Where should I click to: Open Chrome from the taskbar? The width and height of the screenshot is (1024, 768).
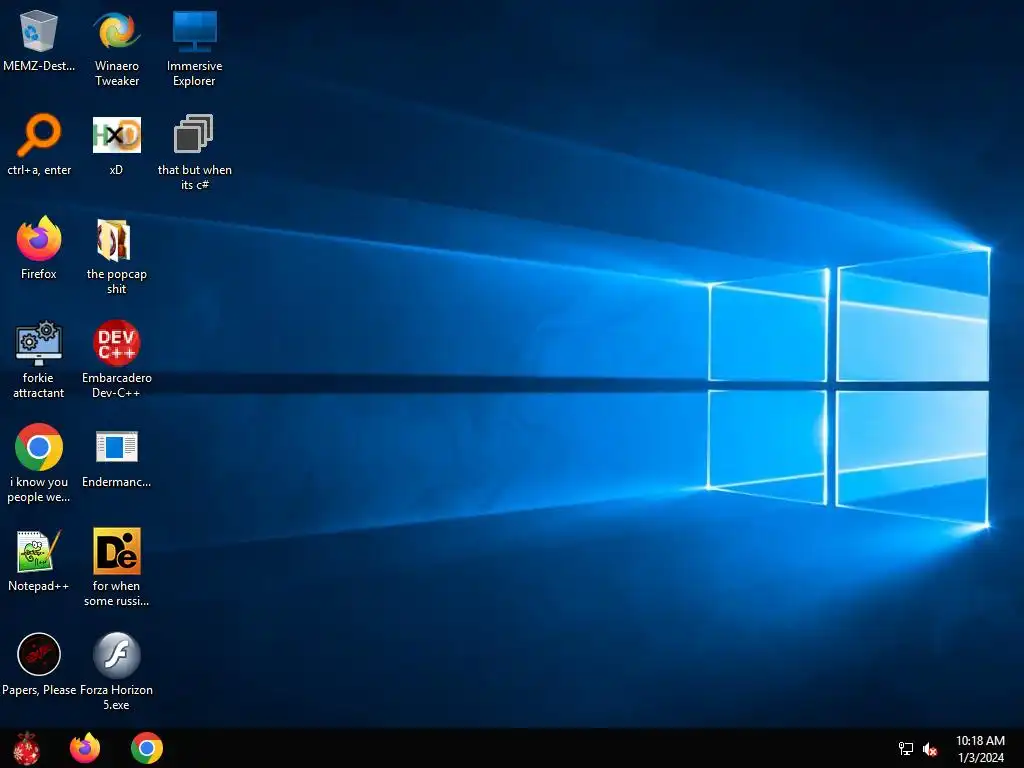click(147, 748)
